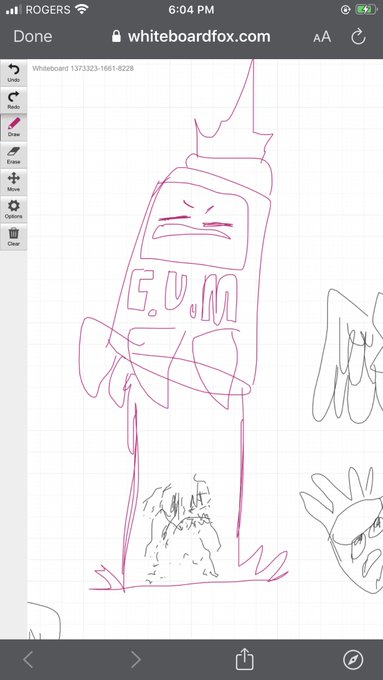Viewport: 383px width, 680px height.
Task: Click the Redo tool
Action: point(13,100)
